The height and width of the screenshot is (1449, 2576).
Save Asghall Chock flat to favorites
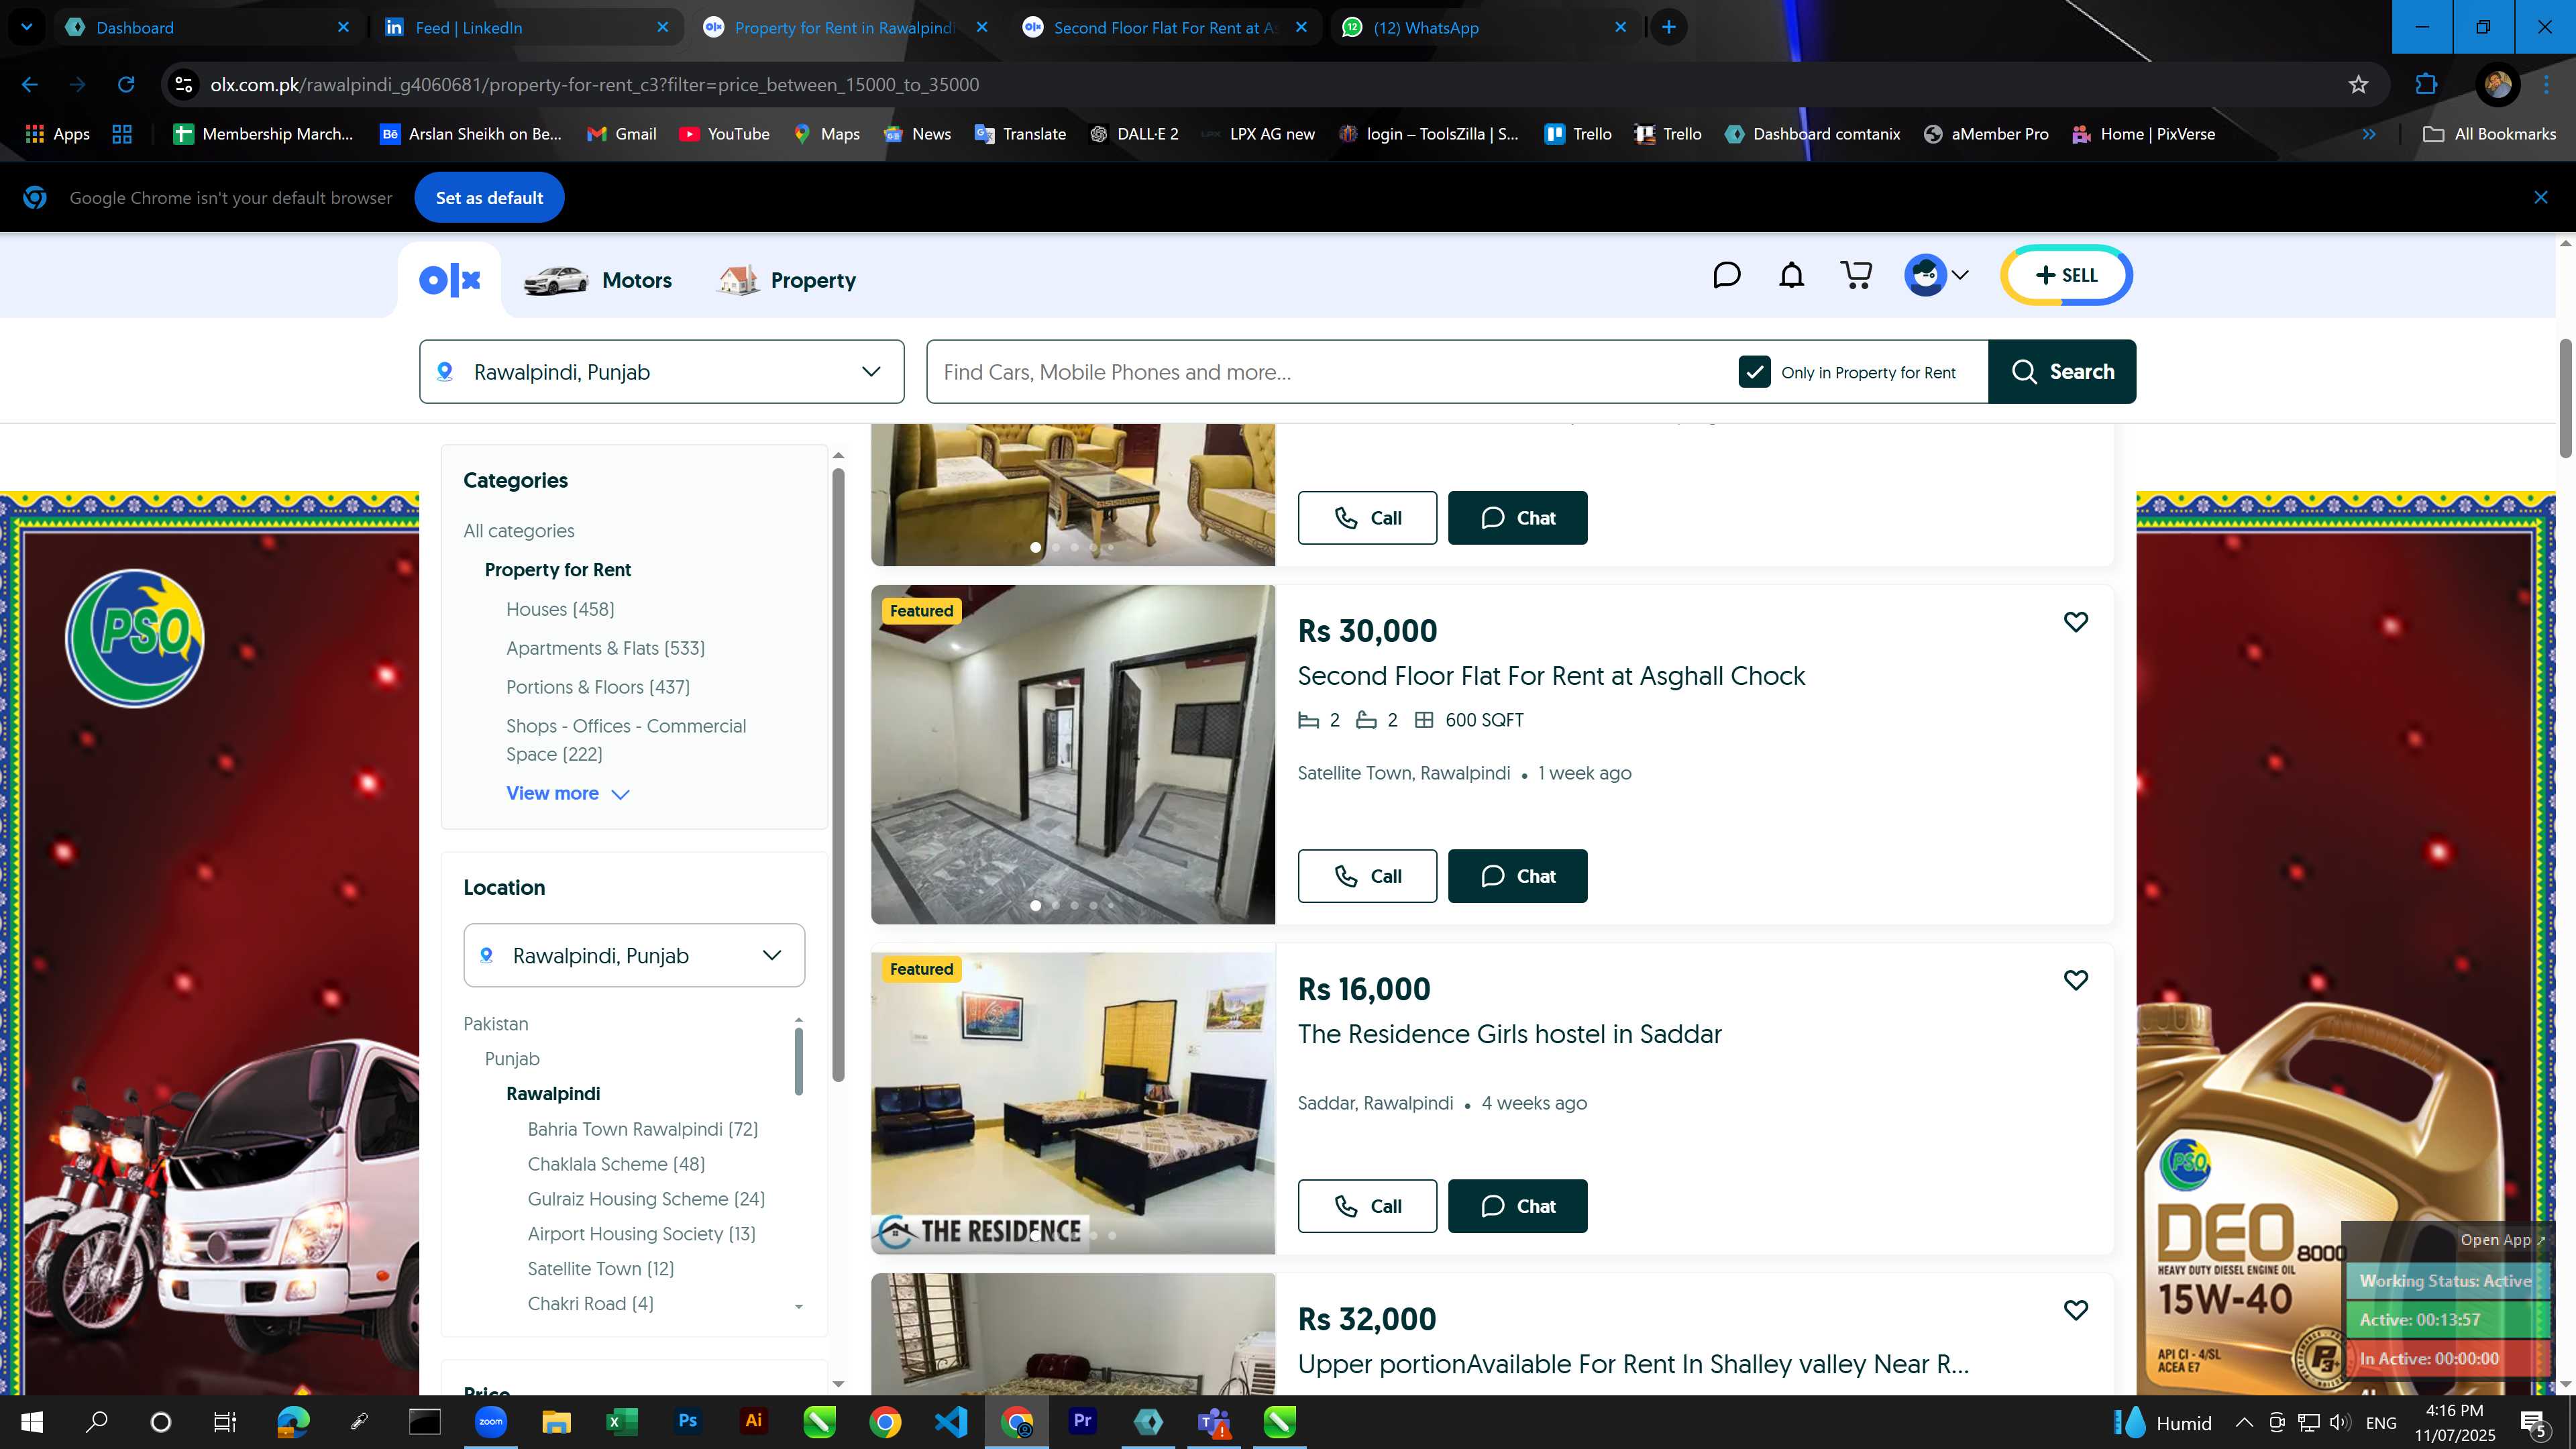(2076, 622)
